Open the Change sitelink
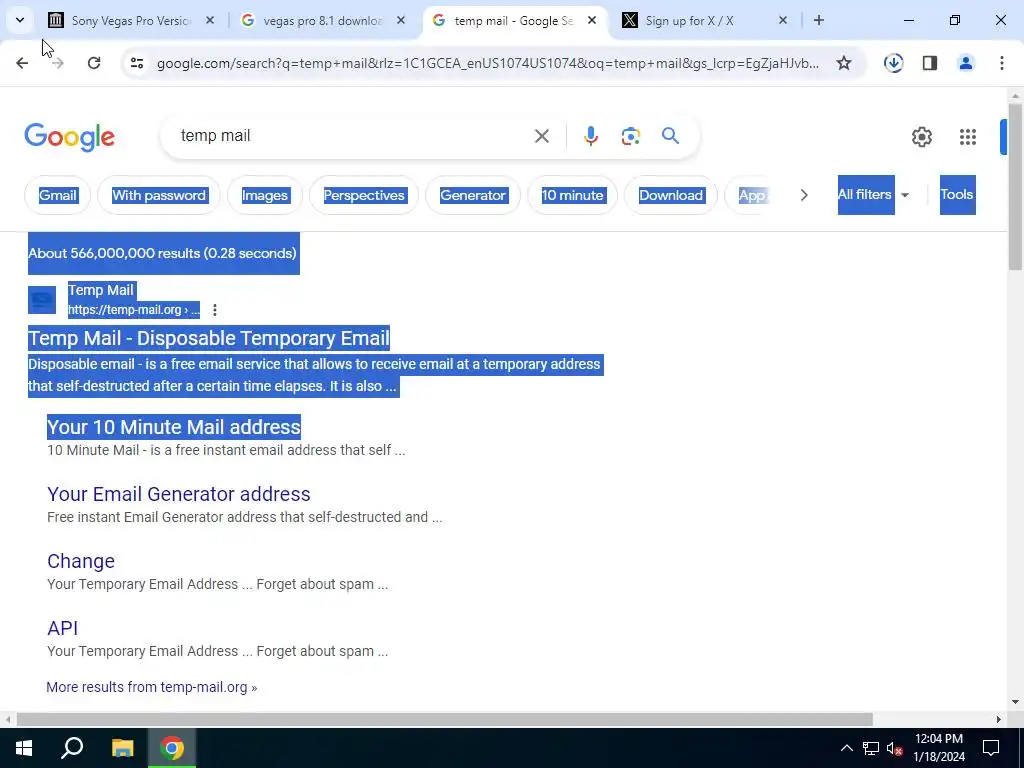This screenshot has height=768, width=1024. pos(81,561)
